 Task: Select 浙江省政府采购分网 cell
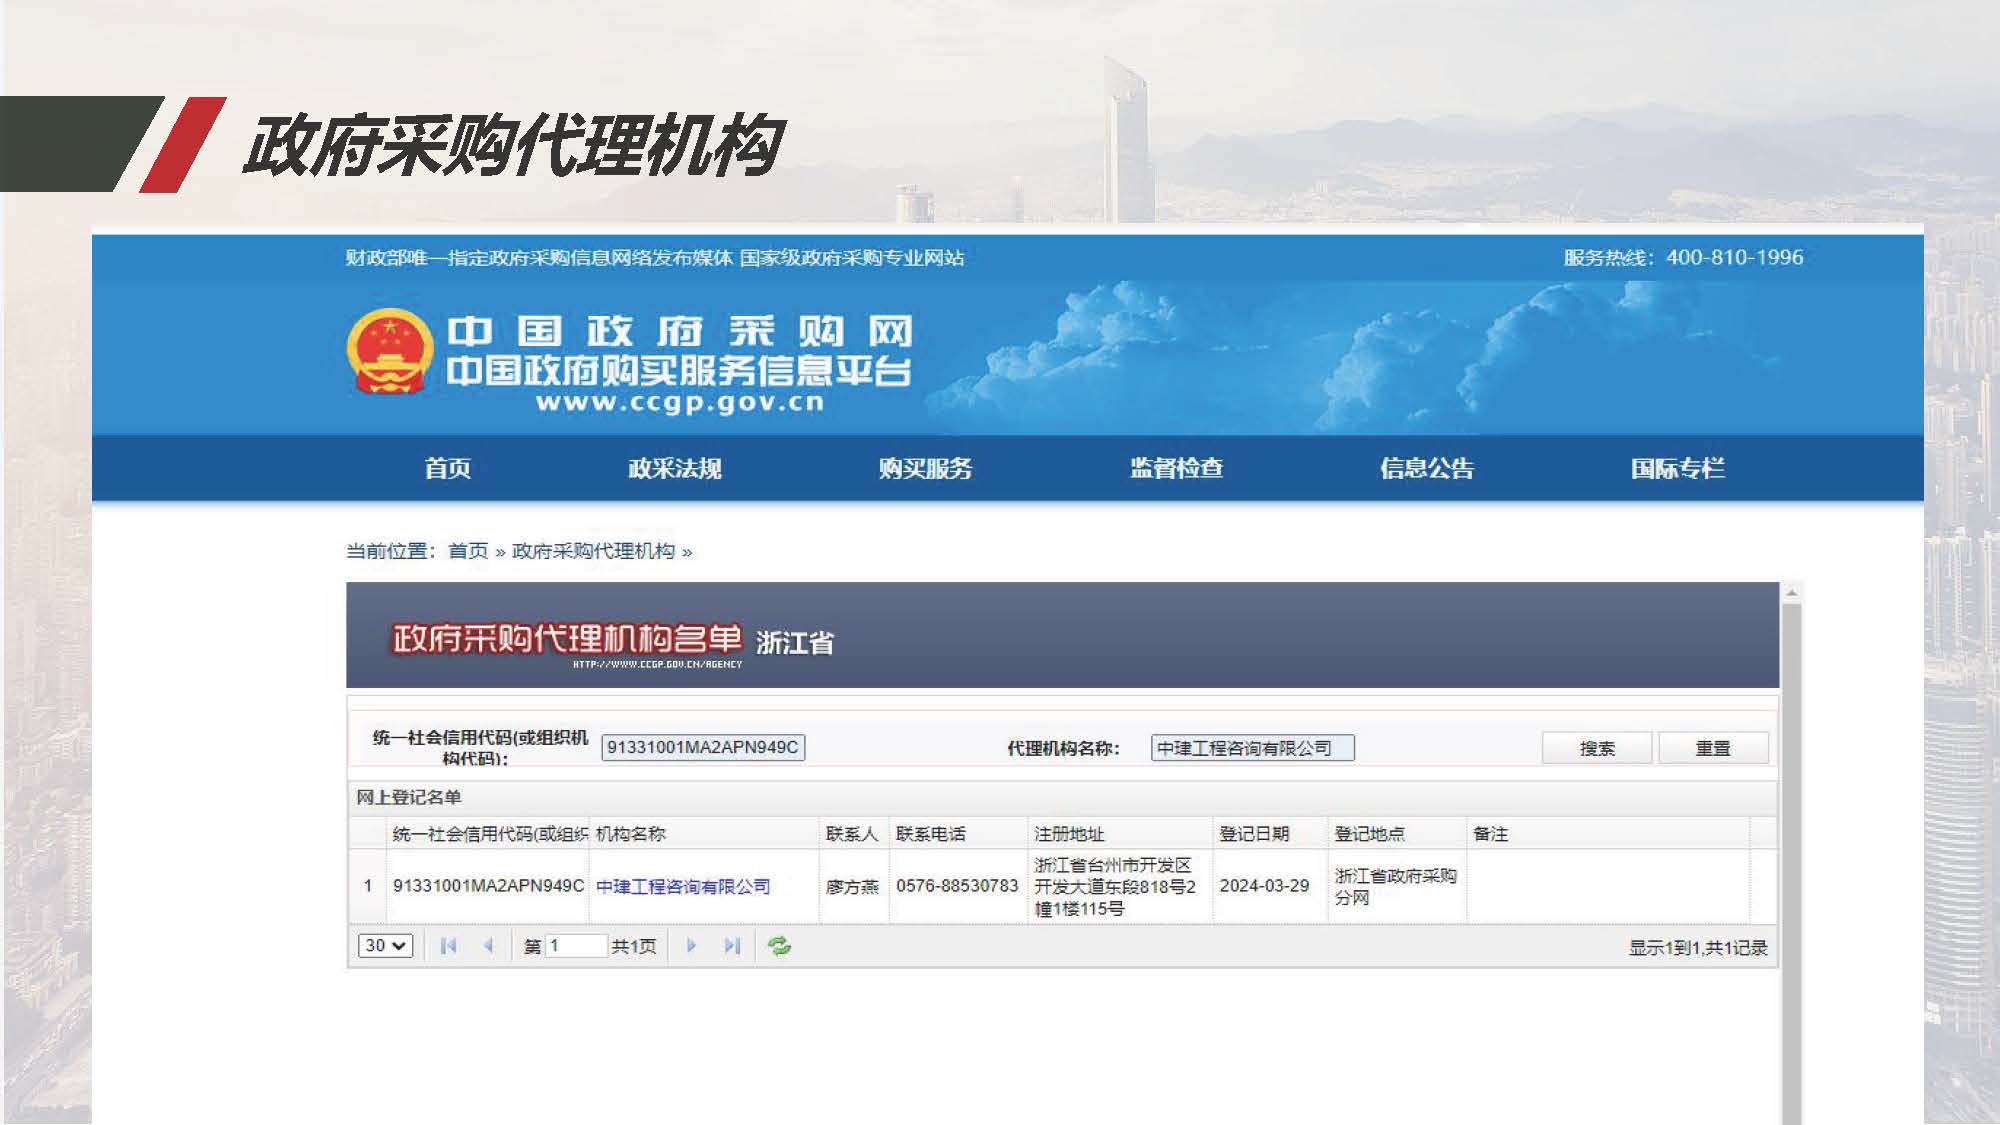1396,886
